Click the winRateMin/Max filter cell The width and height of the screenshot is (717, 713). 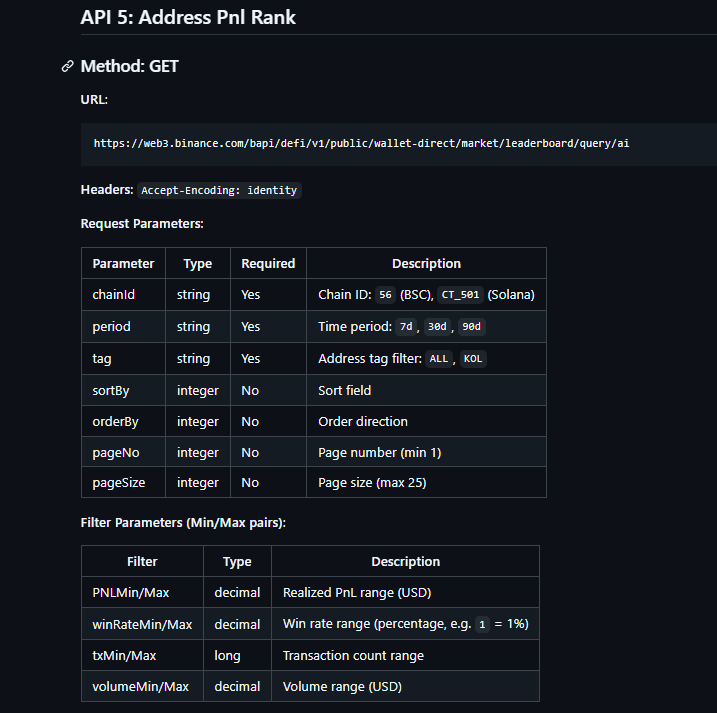[x=142, y=624]
